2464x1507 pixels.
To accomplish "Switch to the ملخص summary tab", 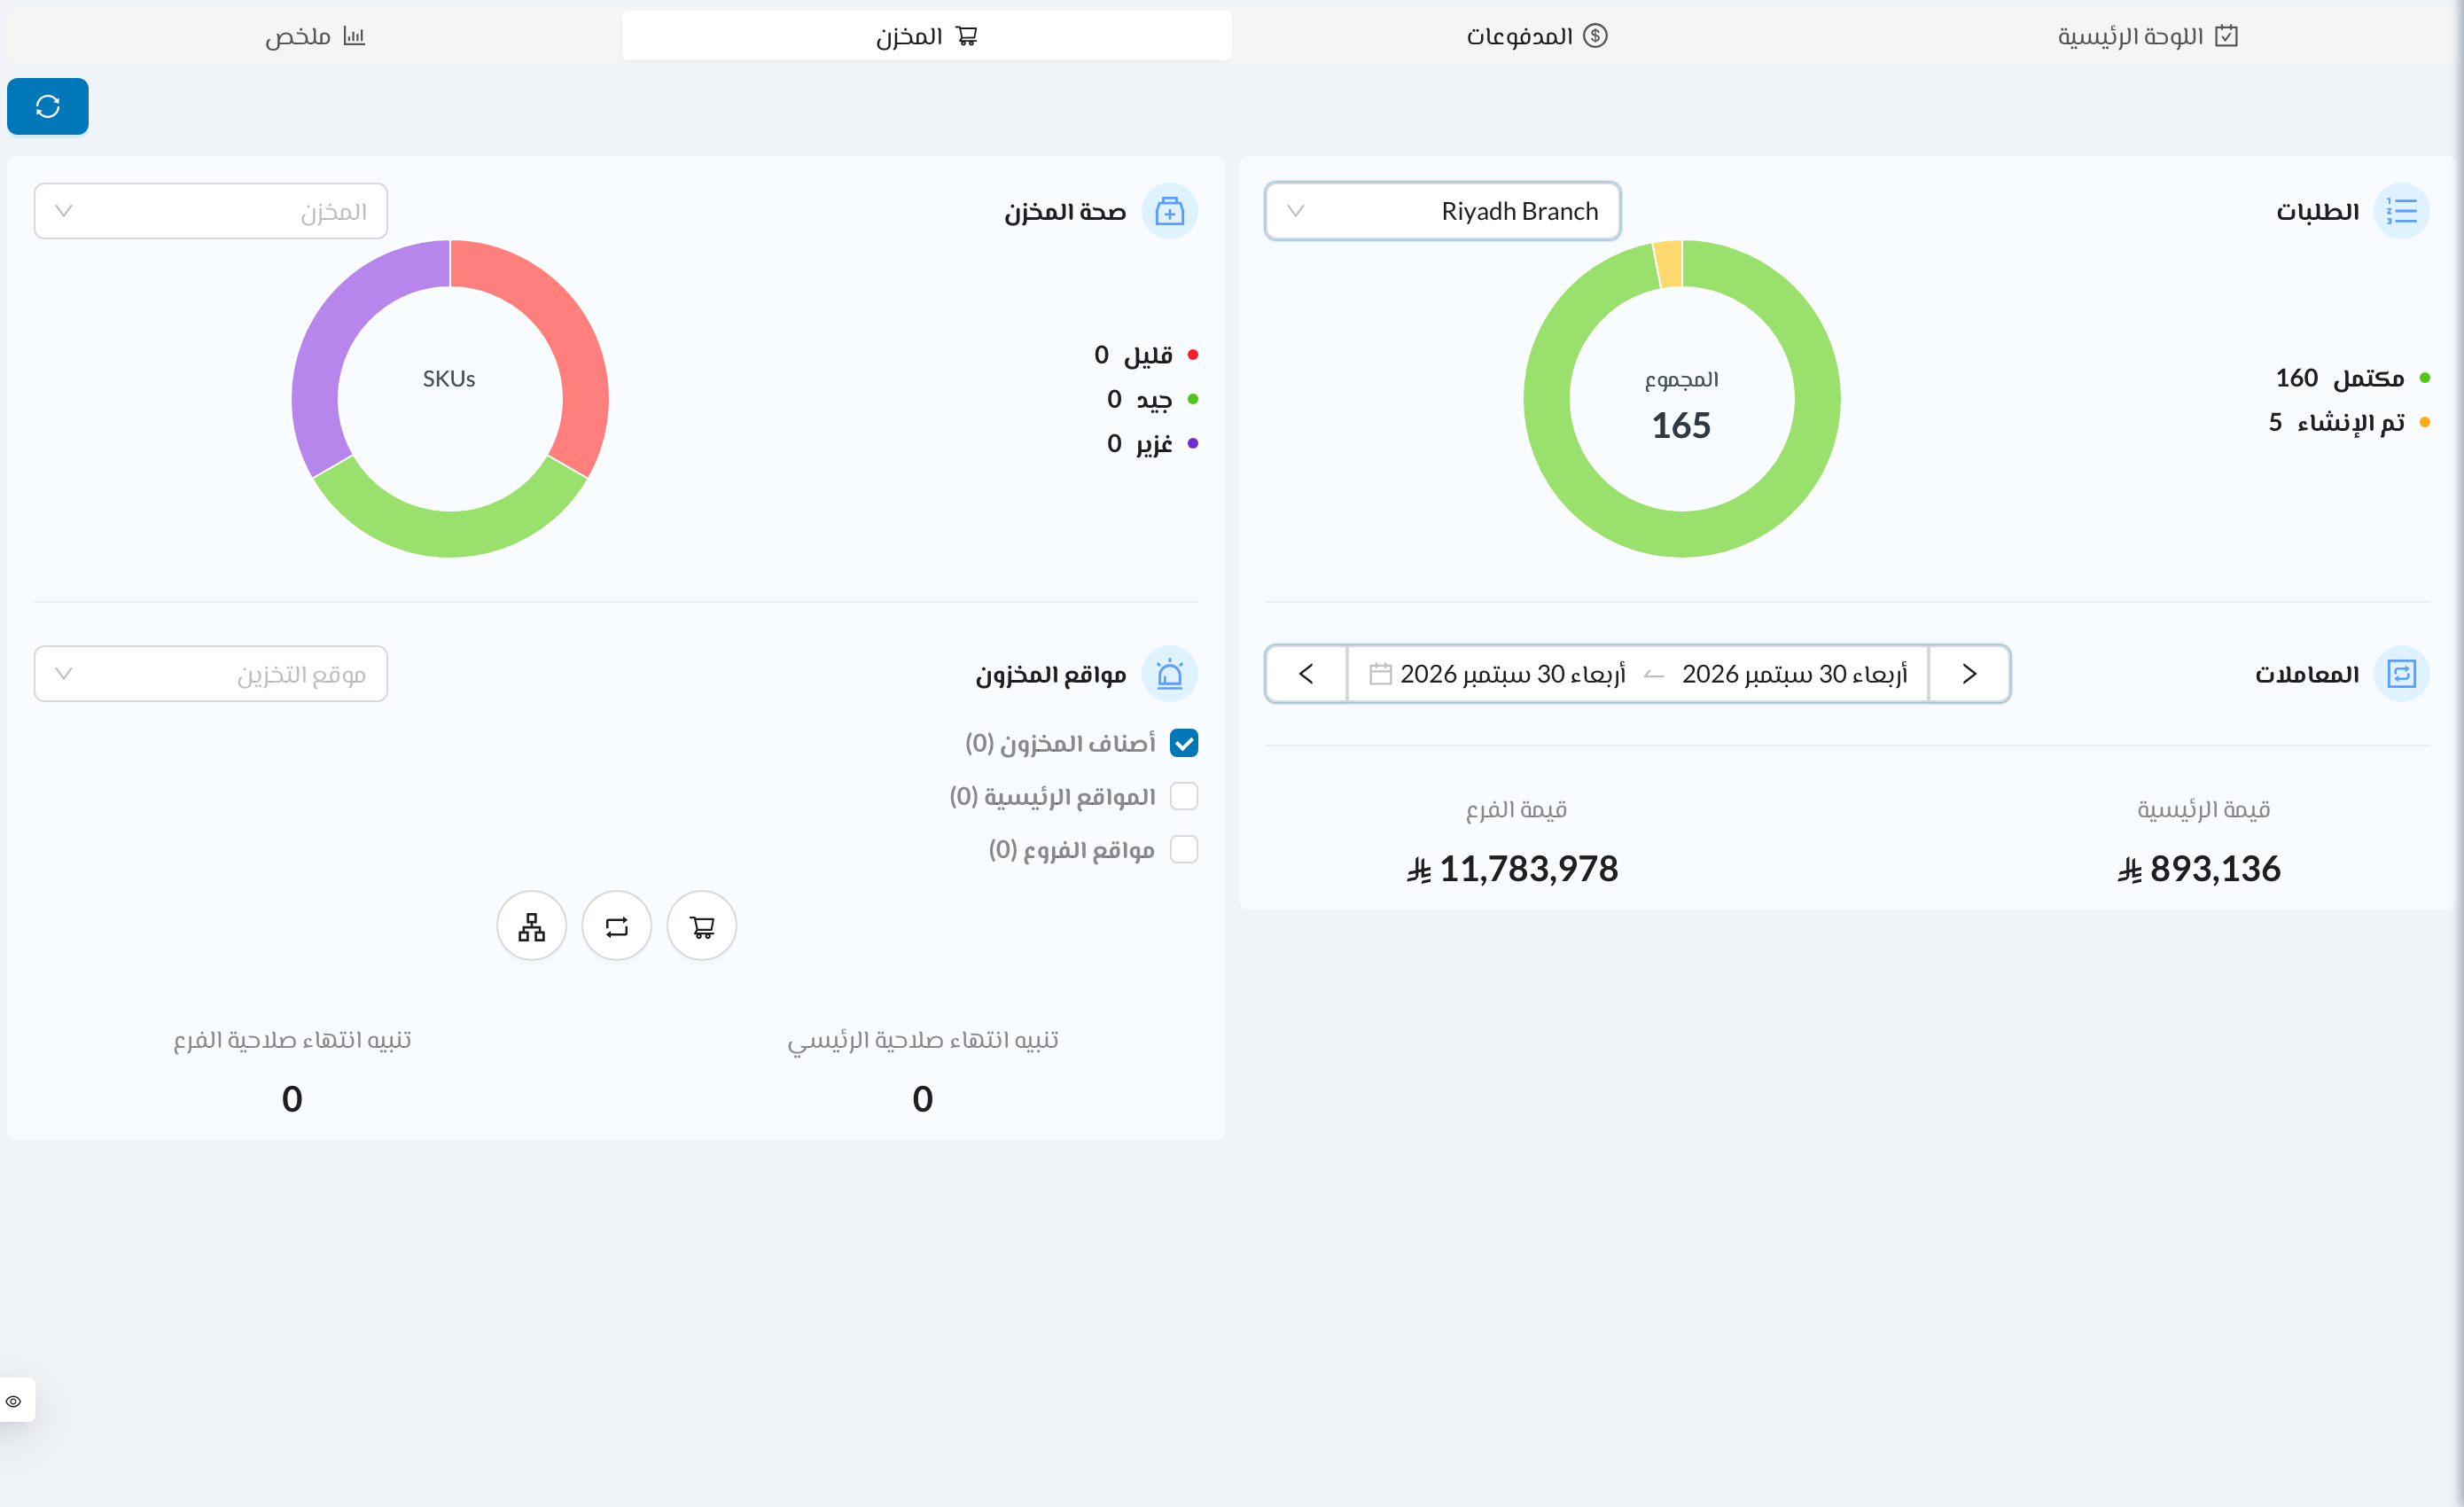I will click(315, 36).
